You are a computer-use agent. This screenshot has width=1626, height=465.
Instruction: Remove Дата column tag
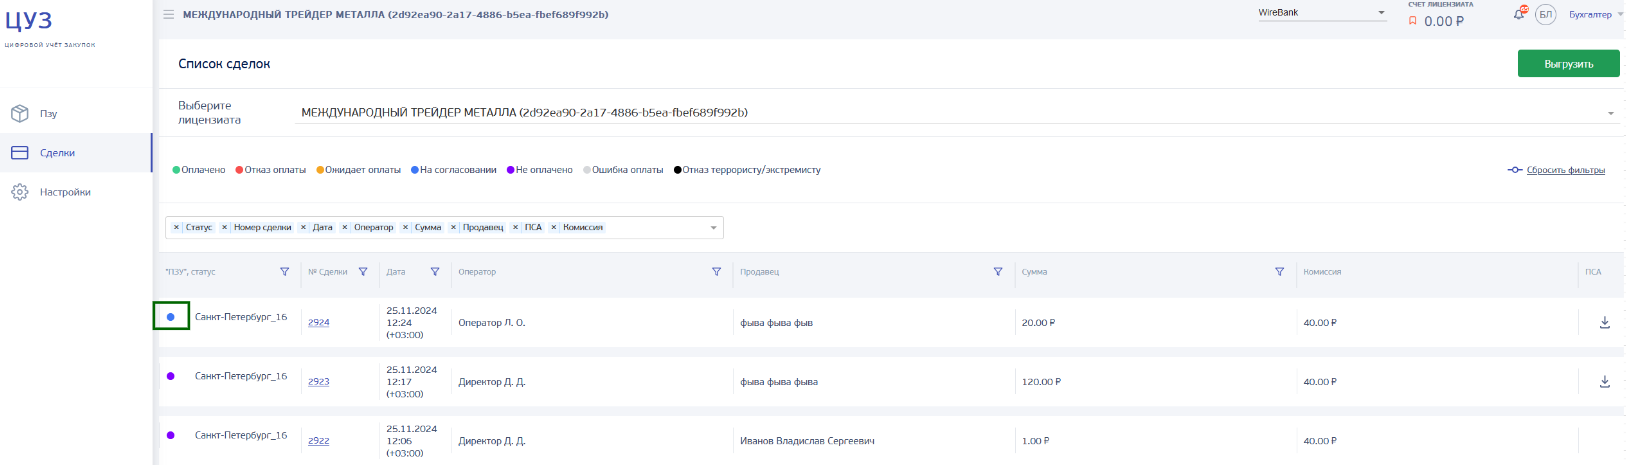coord(303,227)
